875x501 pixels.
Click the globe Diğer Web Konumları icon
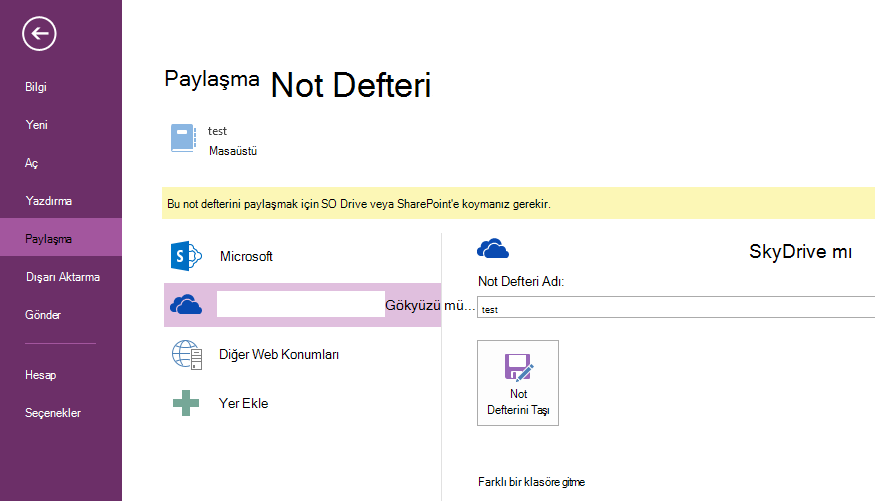[186, 355]
